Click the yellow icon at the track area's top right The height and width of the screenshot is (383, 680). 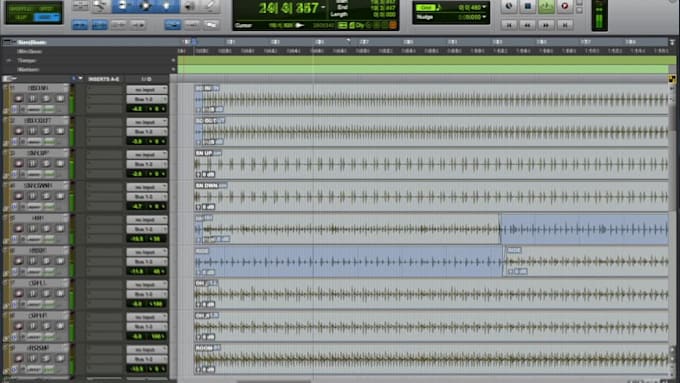[672, 79]
